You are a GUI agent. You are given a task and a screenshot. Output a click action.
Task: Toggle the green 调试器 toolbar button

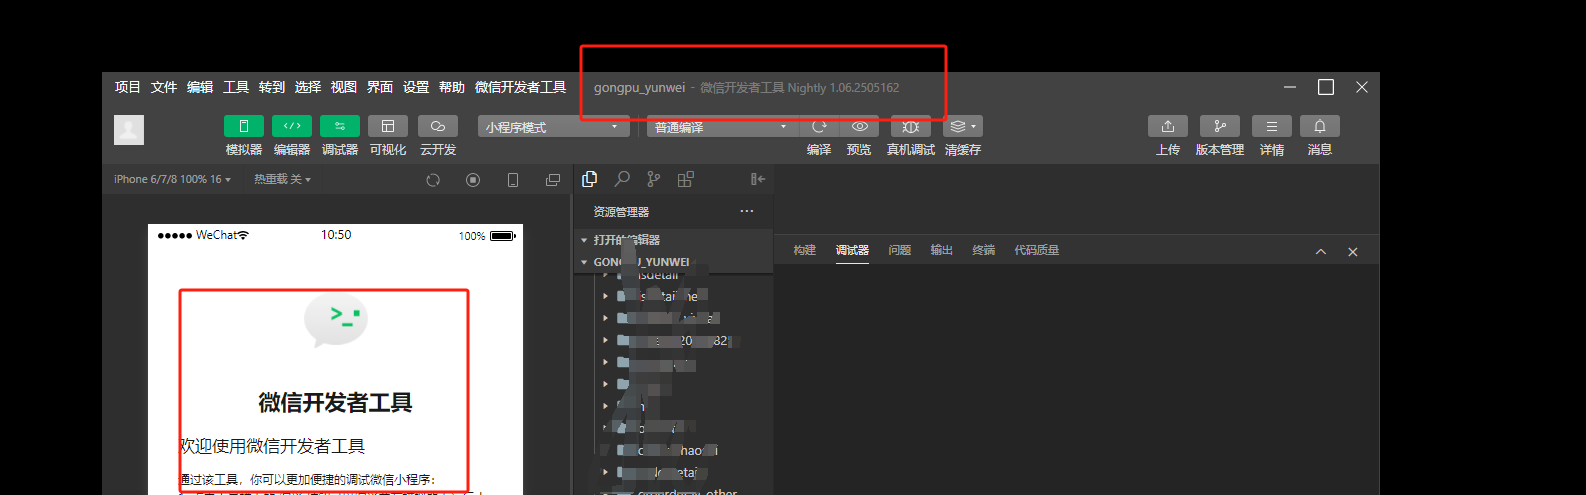tap(340, 126)
